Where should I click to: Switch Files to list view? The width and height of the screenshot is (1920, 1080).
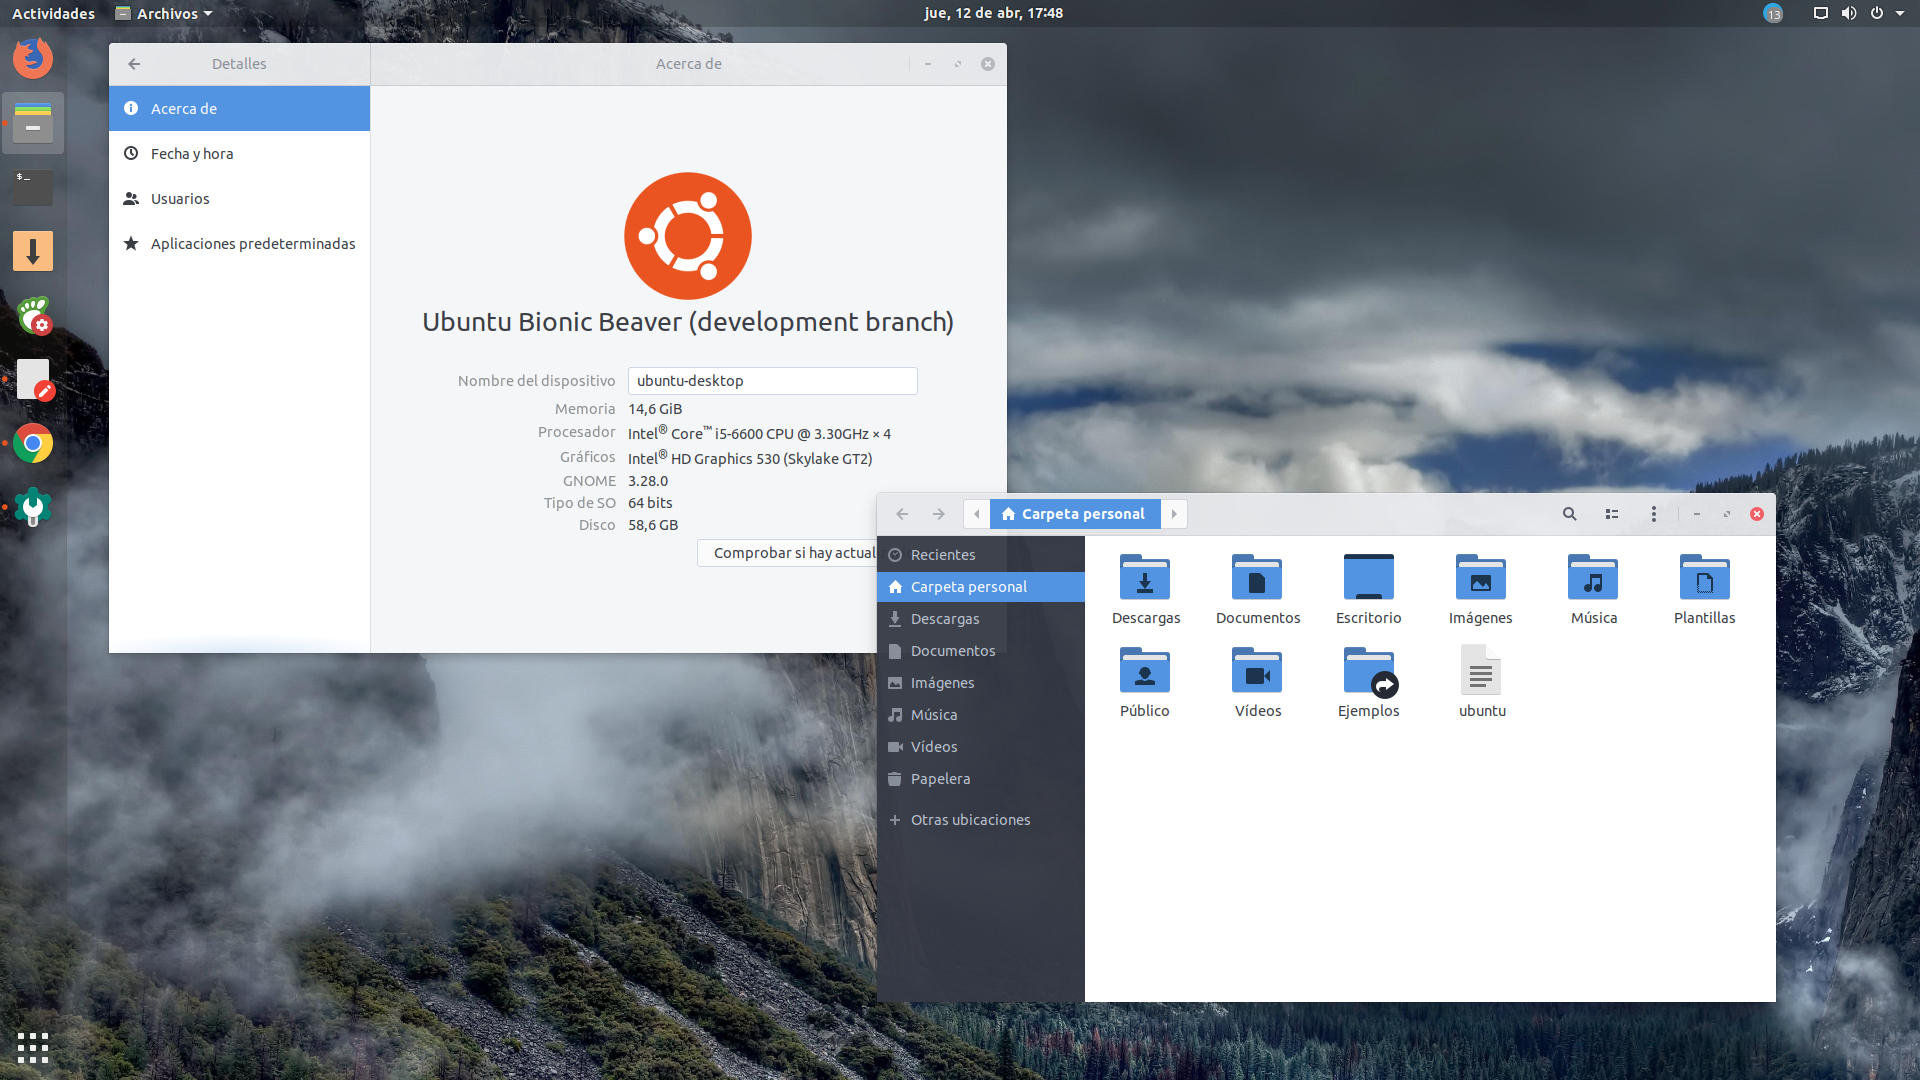coord(1611,513)
